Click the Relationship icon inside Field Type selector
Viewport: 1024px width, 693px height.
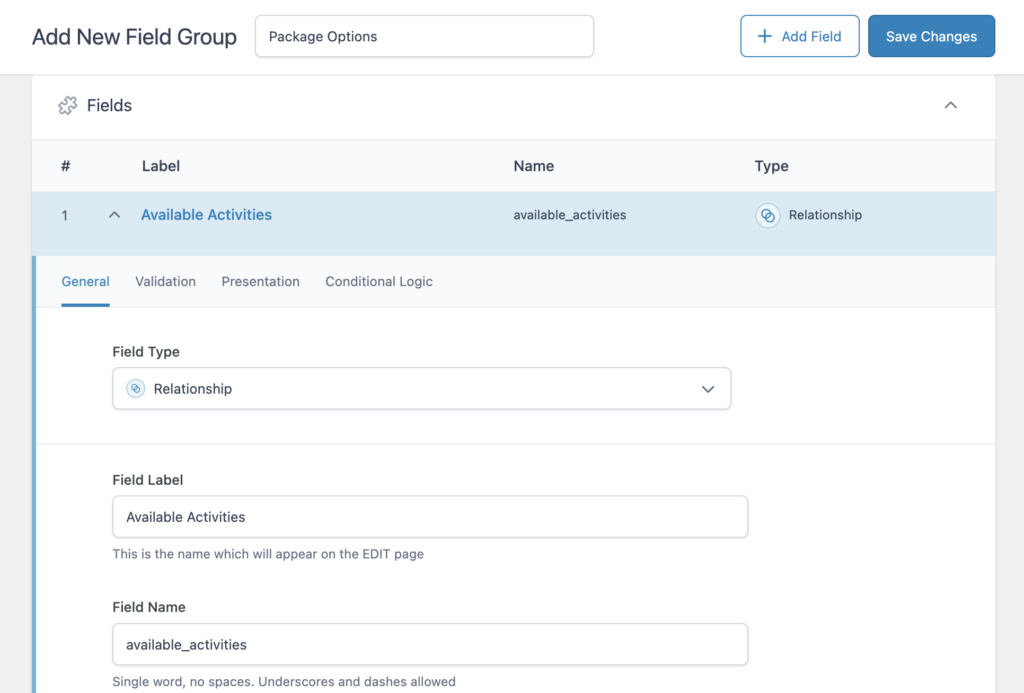[135, 388]
